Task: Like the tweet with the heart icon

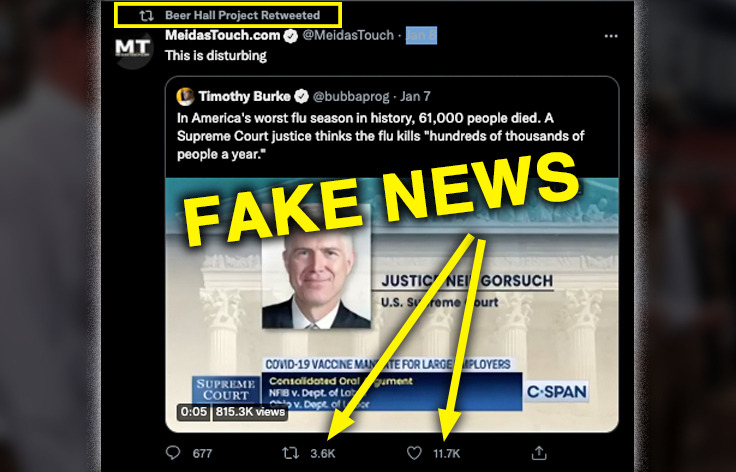Action: coord(414,453)
